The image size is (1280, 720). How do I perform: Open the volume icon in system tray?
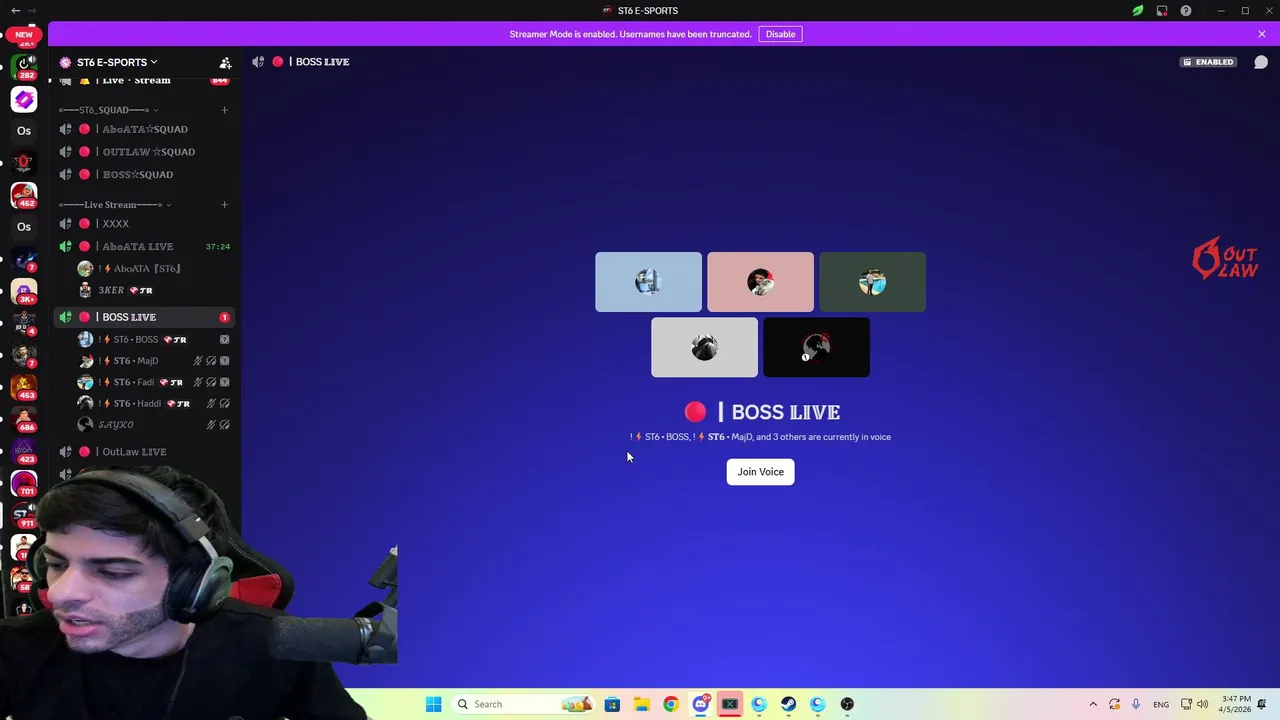(x=1203, y=704)
